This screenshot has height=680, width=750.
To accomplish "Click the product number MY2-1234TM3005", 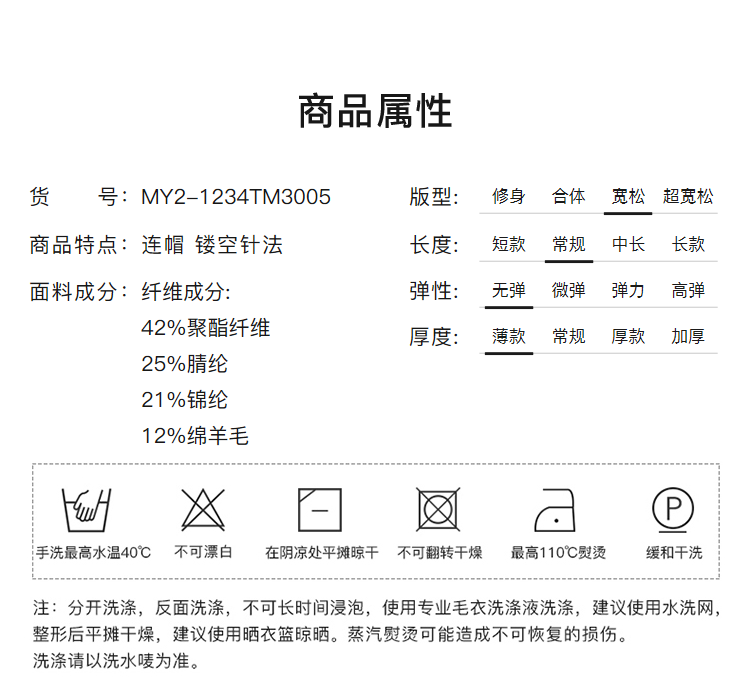I will [x=236, y=197].
